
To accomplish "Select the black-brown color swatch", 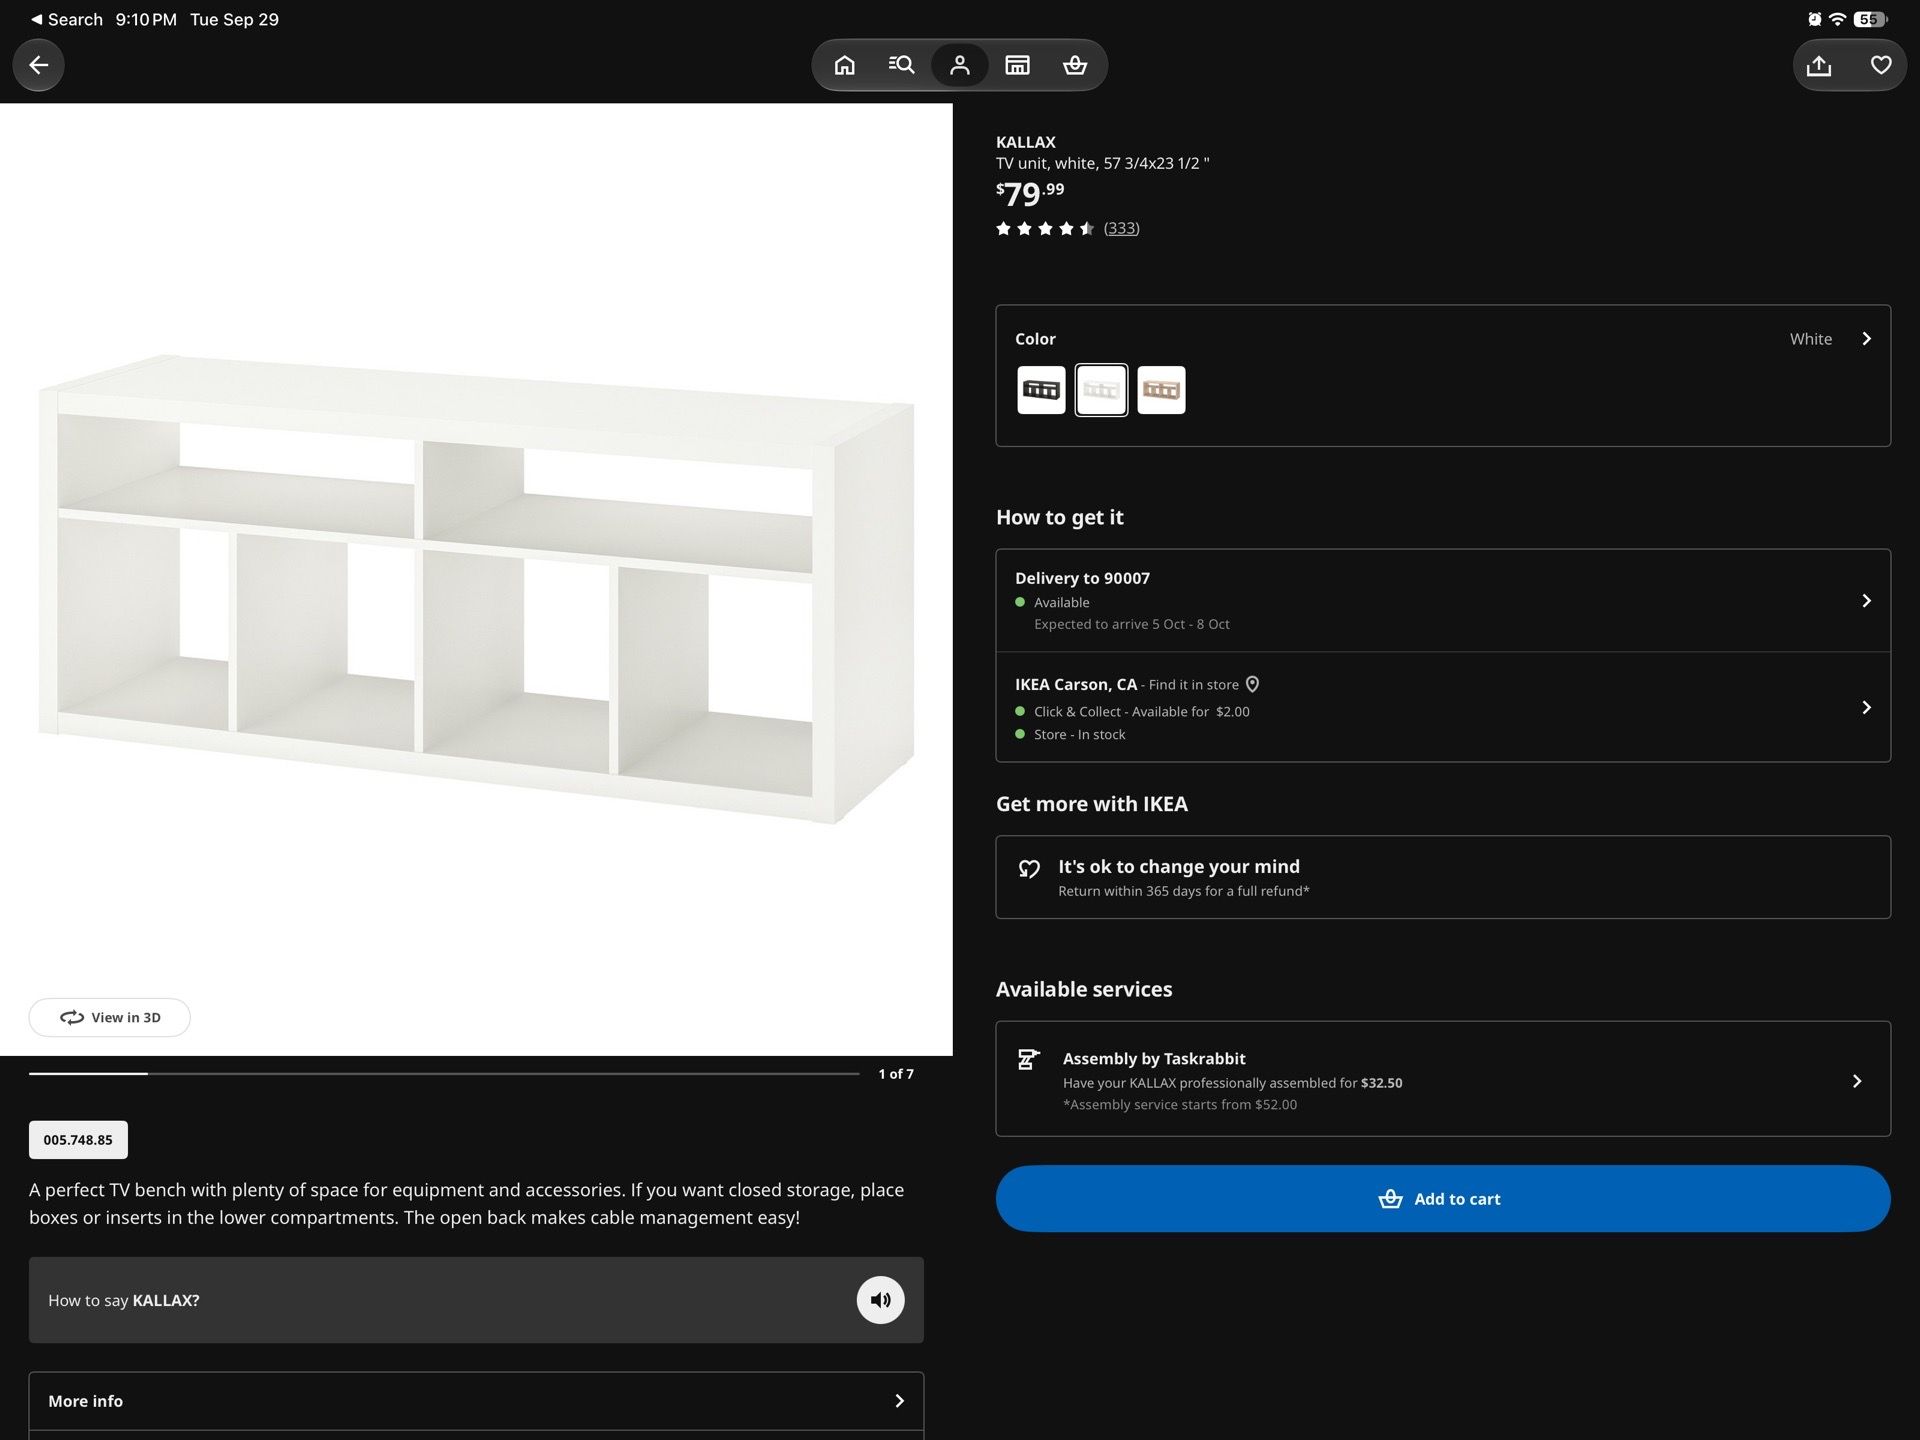I will 1041,390.
